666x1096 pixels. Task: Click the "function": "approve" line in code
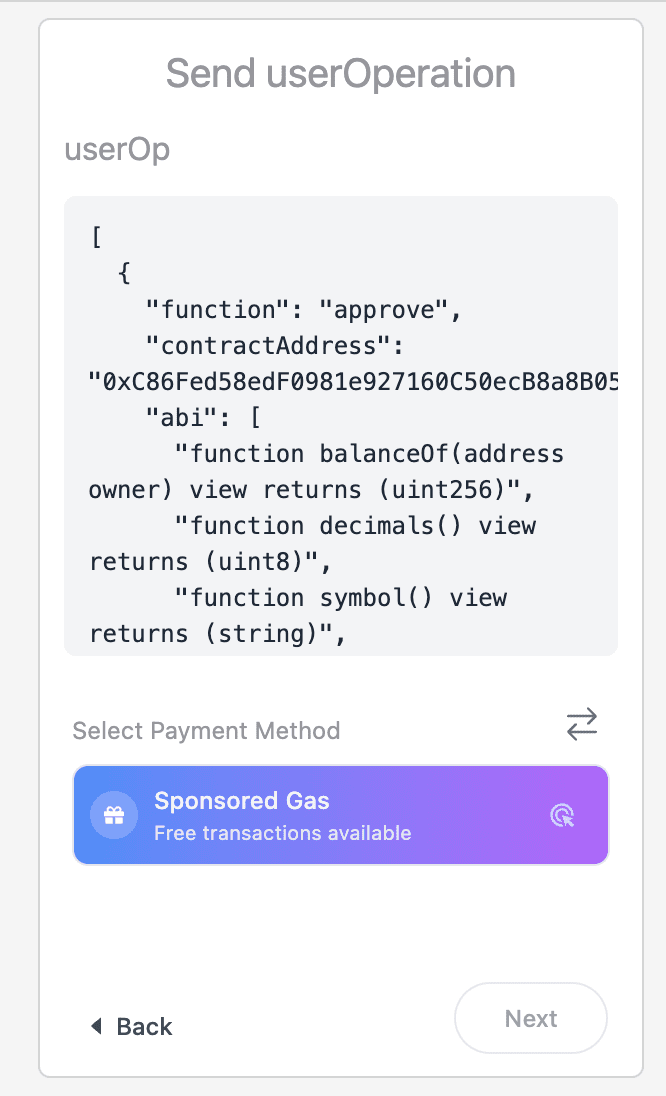[x=303, y=310]
